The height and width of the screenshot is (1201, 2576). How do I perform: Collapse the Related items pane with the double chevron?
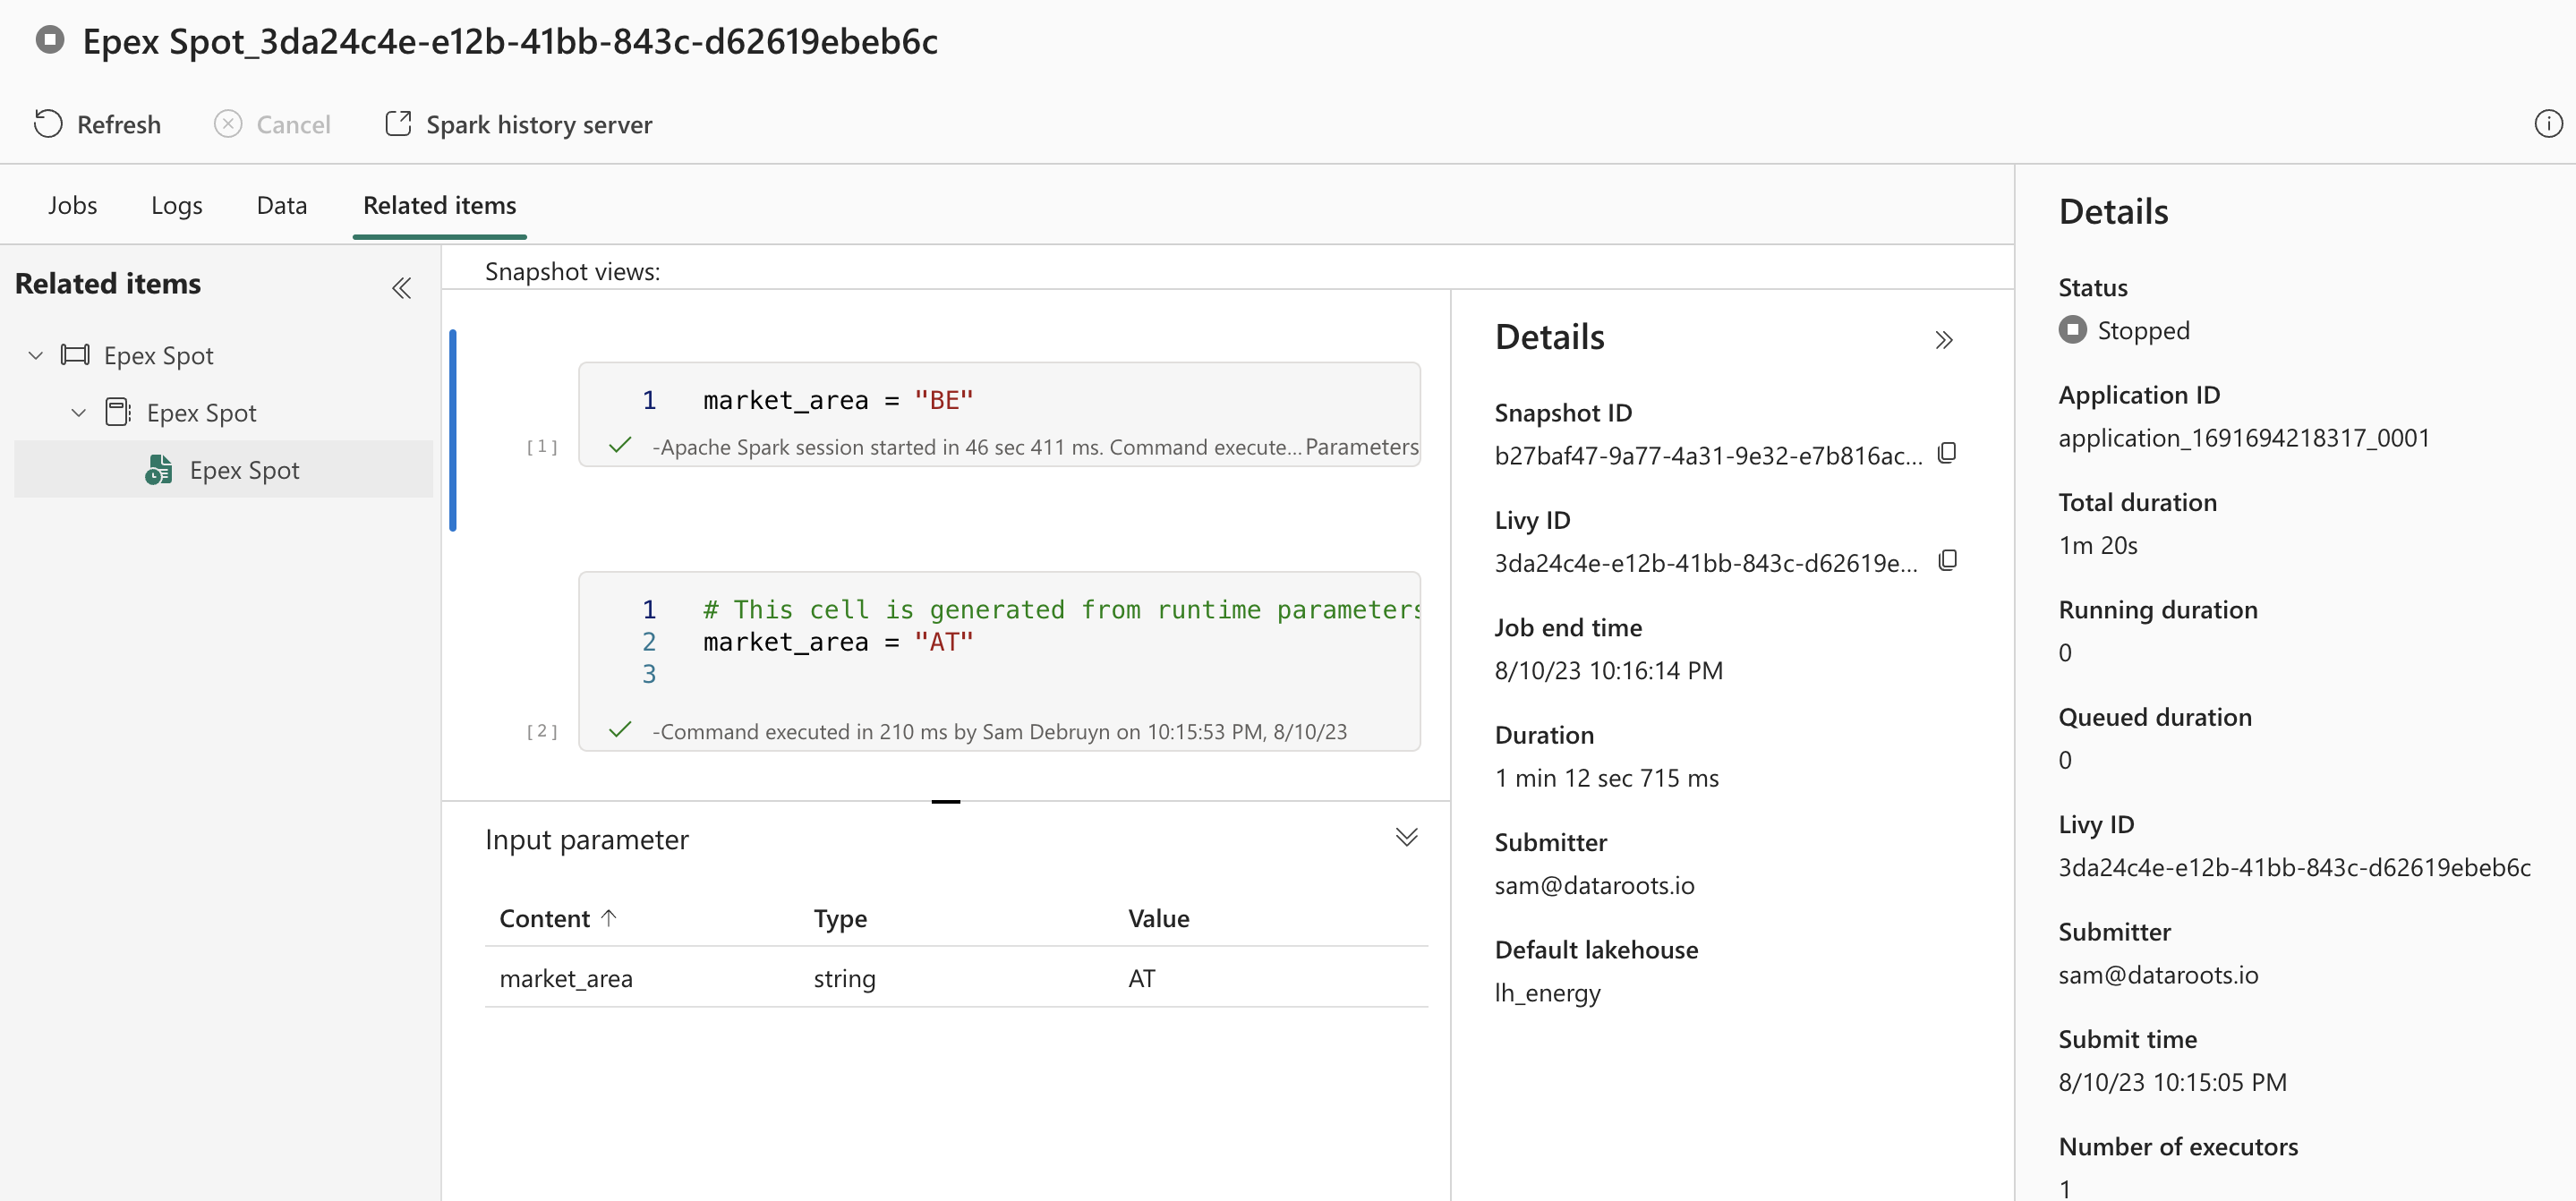click(401, 288)
